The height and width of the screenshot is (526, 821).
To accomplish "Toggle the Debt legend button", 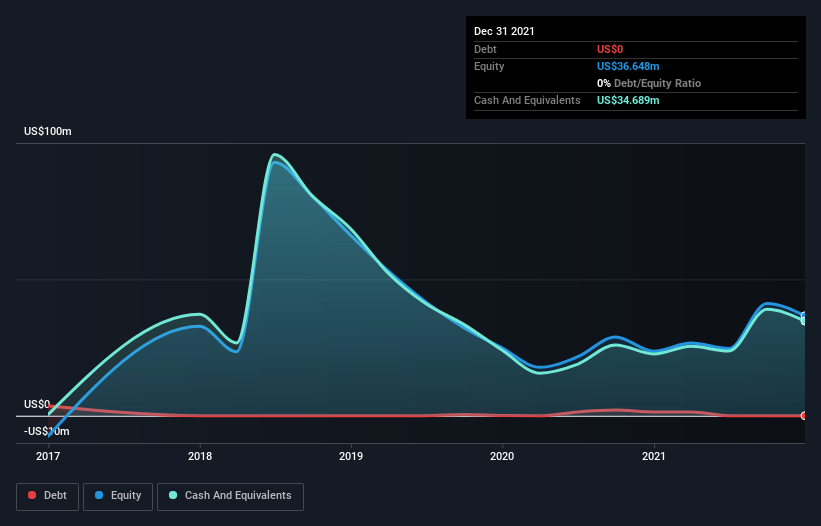I will pos(47,496).
